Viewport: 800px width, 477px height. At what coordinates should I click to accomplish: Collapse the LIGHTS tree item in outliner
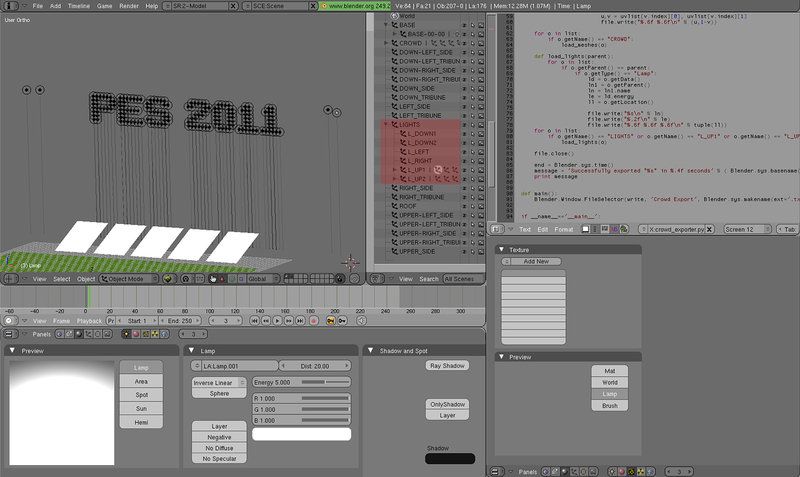tap(386, 124)
